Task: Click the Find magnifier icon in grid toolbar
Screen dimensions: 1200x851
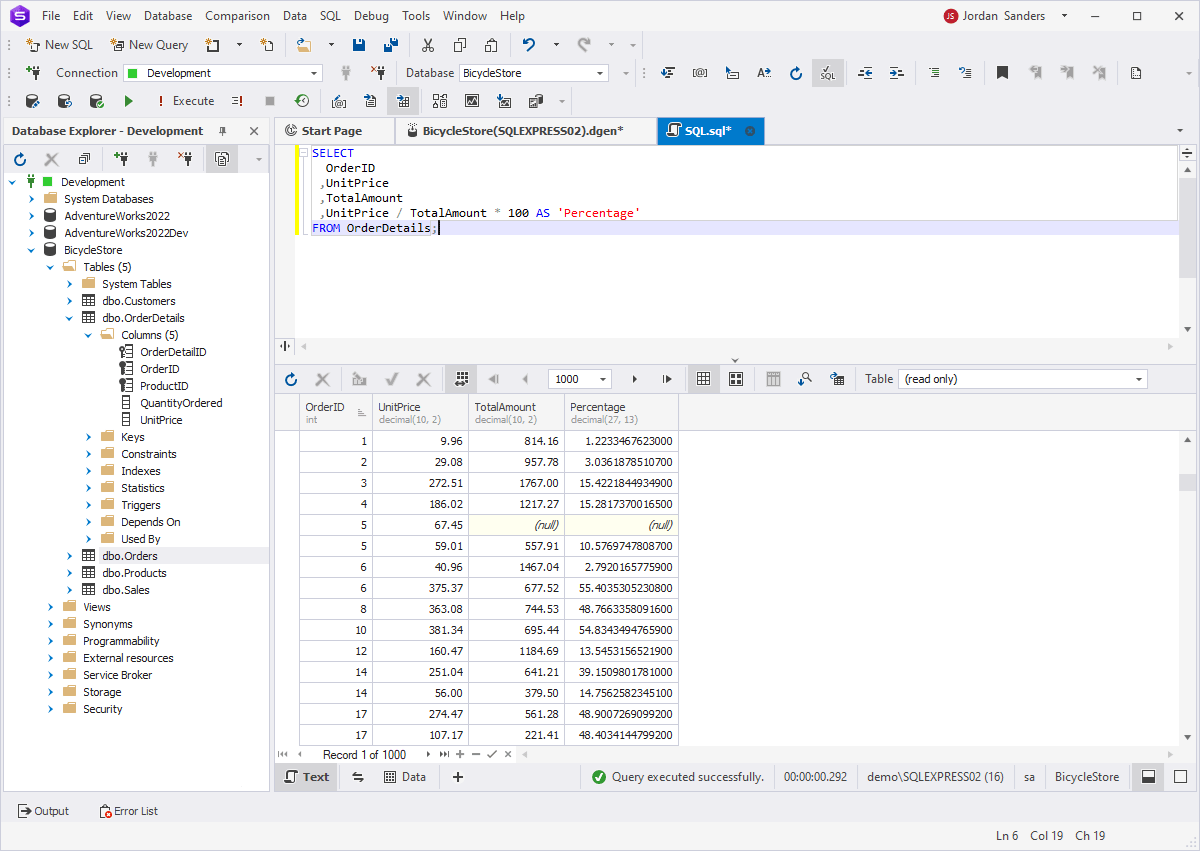Action: (x=805, y=379)
